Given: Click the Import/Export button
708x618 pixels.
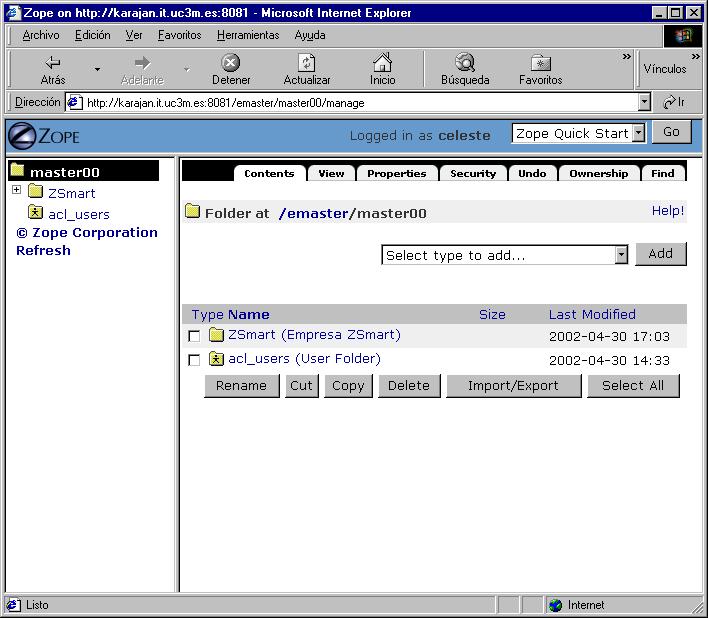Looking at the screenshot, I should point(513,386).
